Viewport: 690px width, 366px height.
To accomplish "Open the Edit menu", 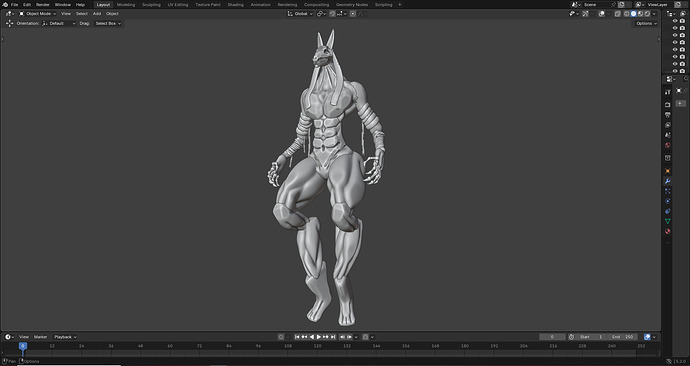I will [27, 4].
